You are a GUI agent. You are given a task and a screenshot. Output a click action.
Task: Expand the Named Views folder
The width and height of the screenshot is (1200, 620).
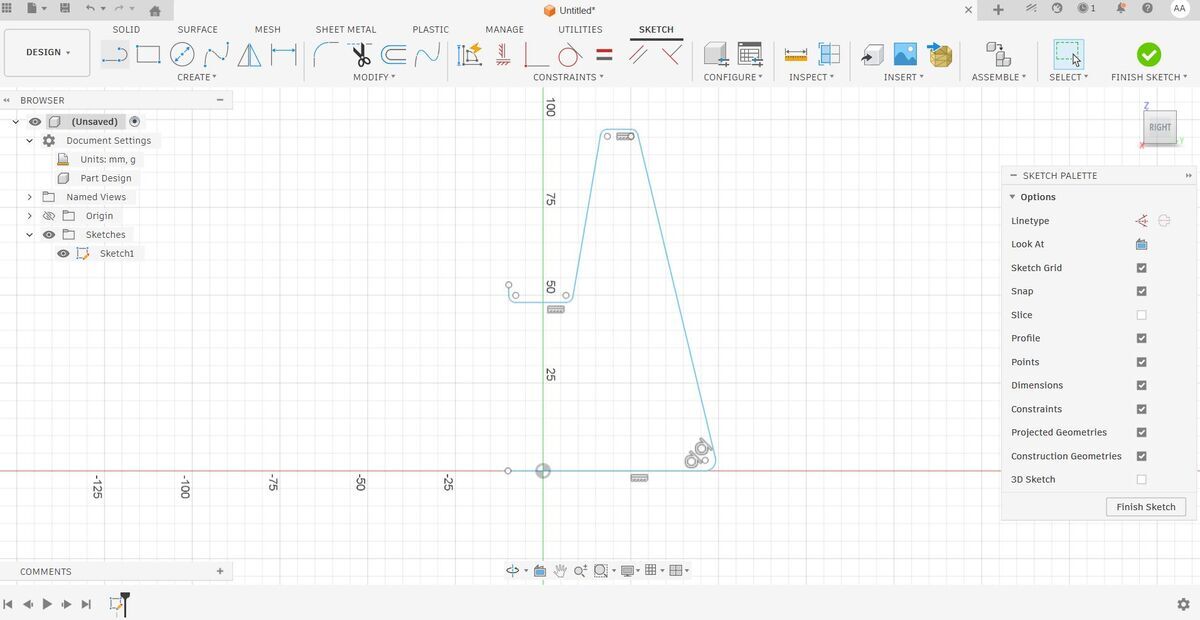click(x=30, y=197)
